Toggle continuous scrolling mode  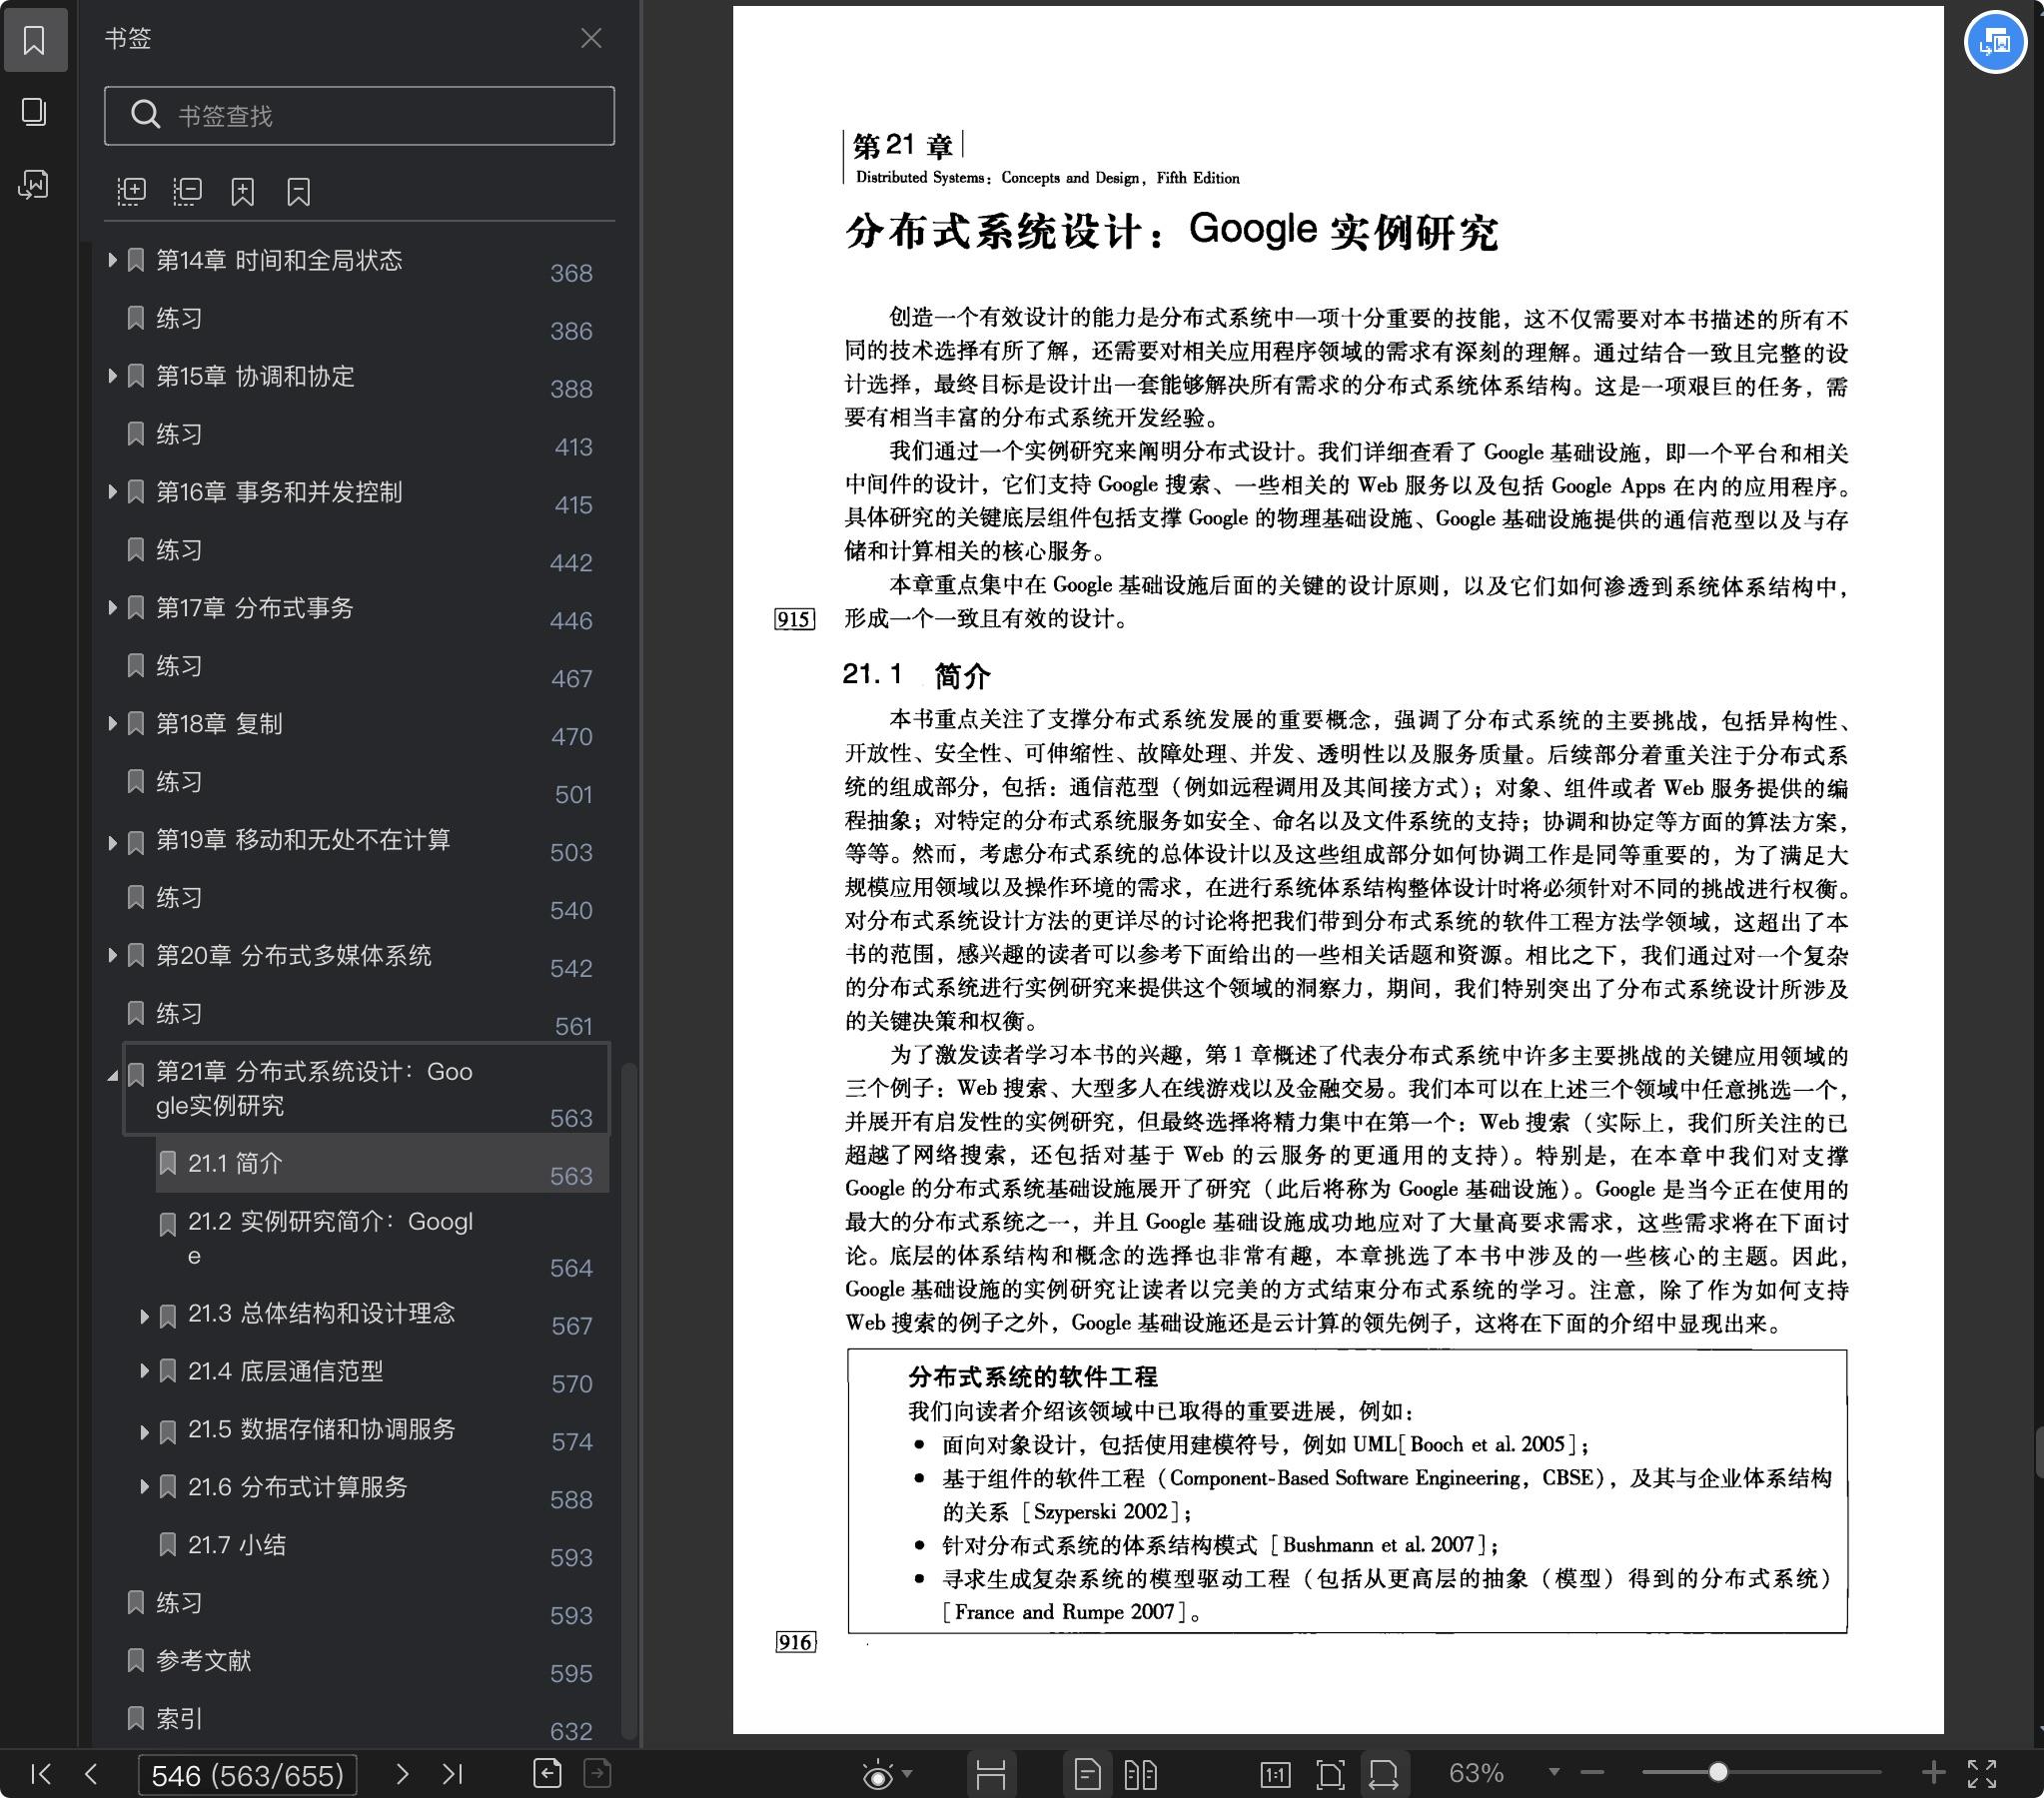click(x=991, y=1774)
